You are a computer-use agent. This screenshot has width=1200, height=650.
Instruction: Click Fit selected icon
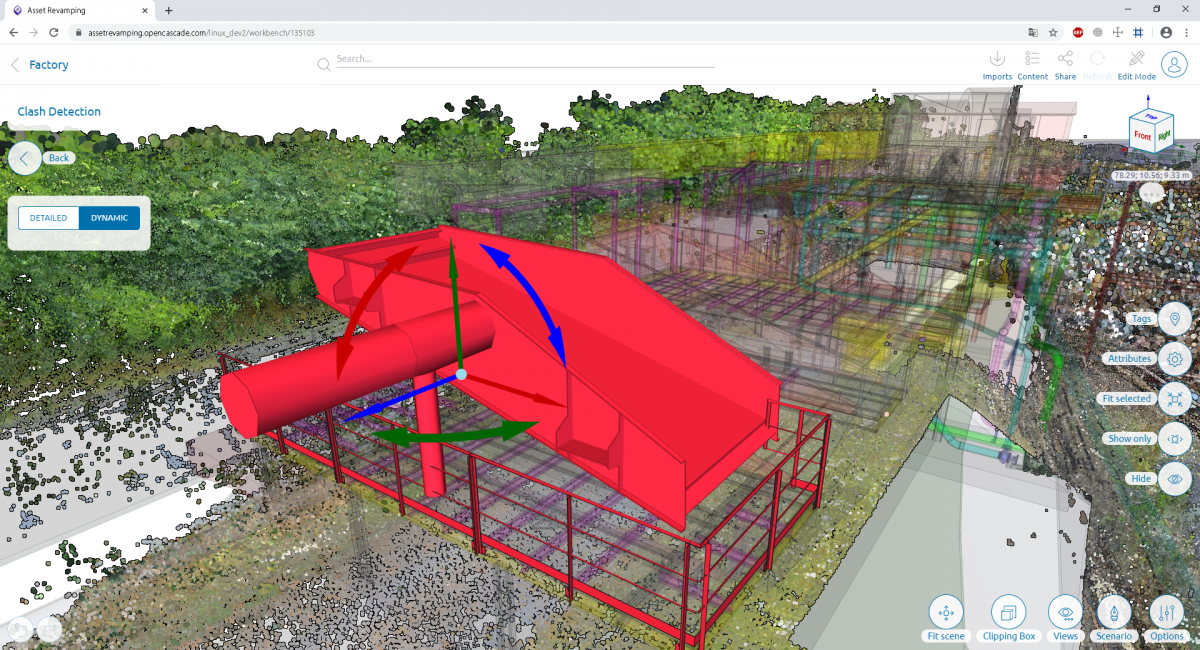pos(1174,398)
